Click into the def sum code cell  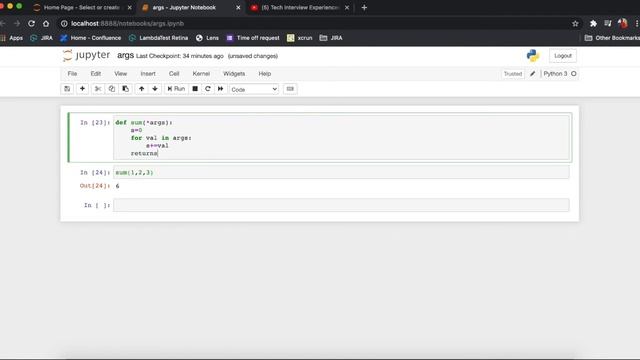point(341,138)
